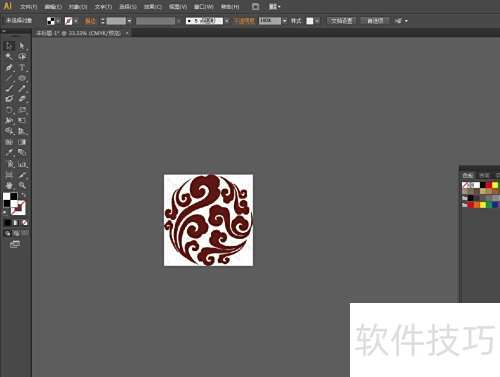Select the Blob Brush tool
500x377 pixels.
click(x=9, y=99)
